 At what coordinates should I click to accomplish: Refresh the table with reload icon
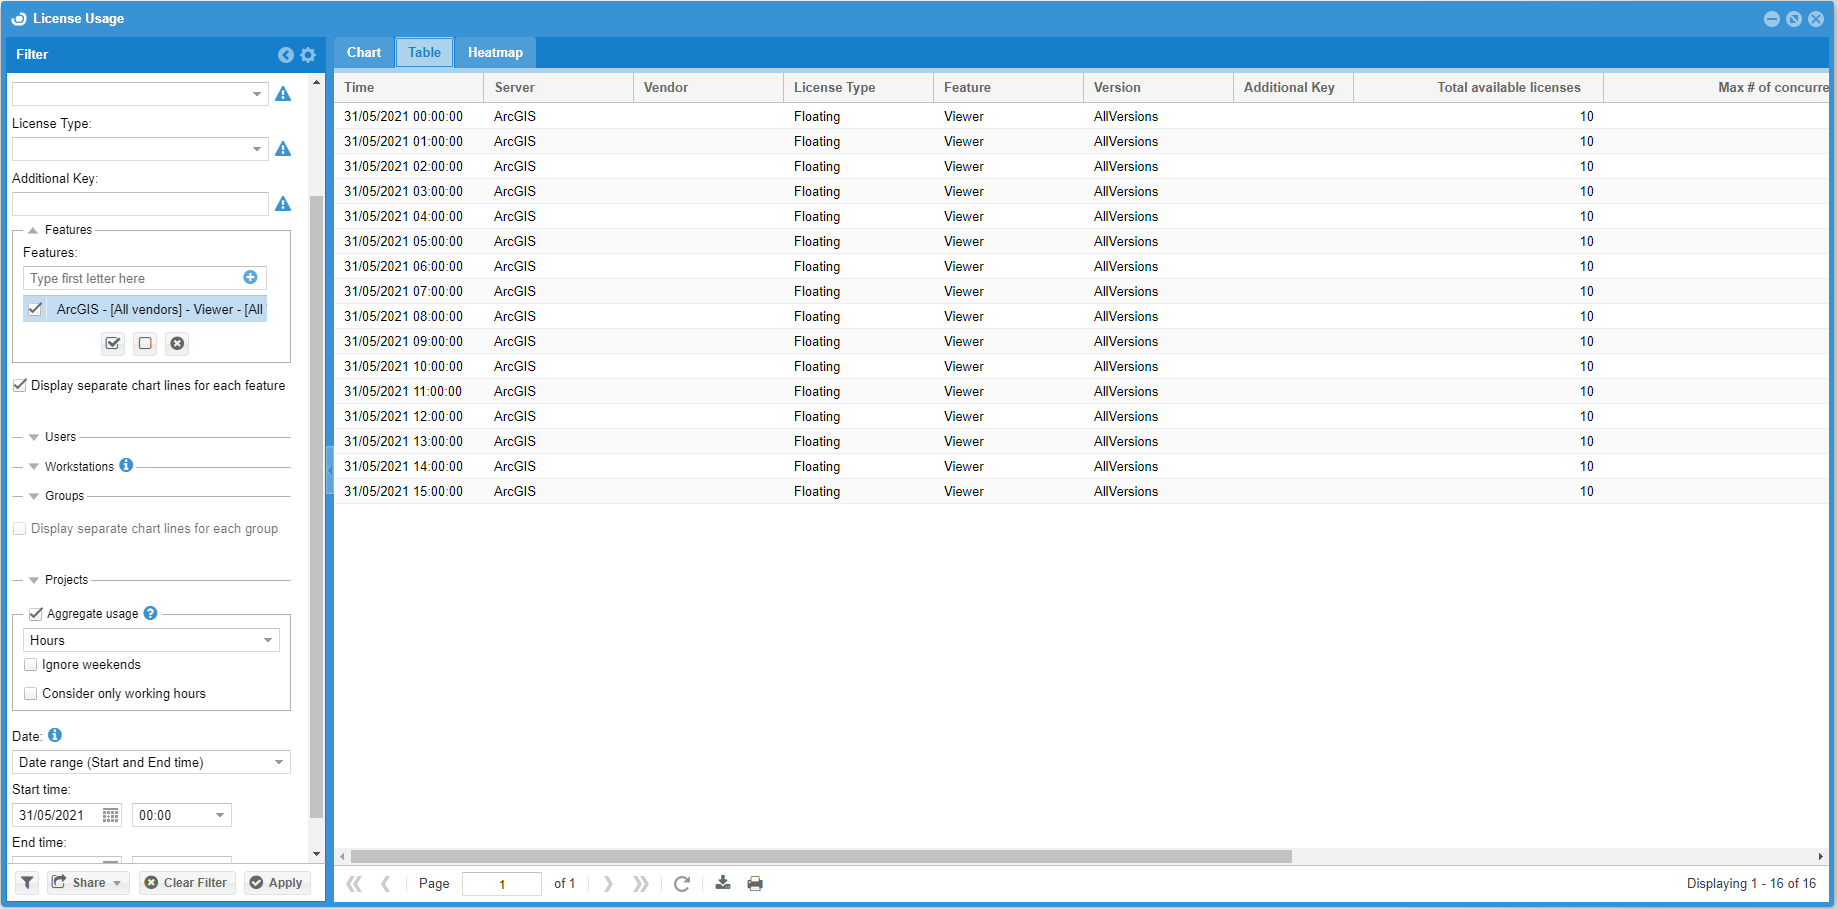(682, 883)
